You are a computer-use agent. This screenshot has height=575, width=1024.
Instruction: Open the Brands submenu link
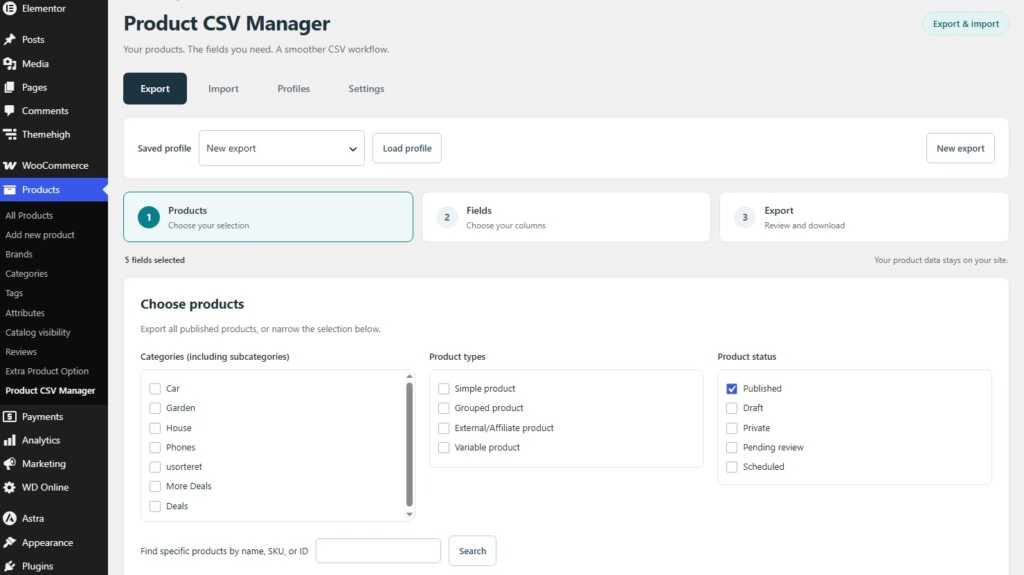19,255
